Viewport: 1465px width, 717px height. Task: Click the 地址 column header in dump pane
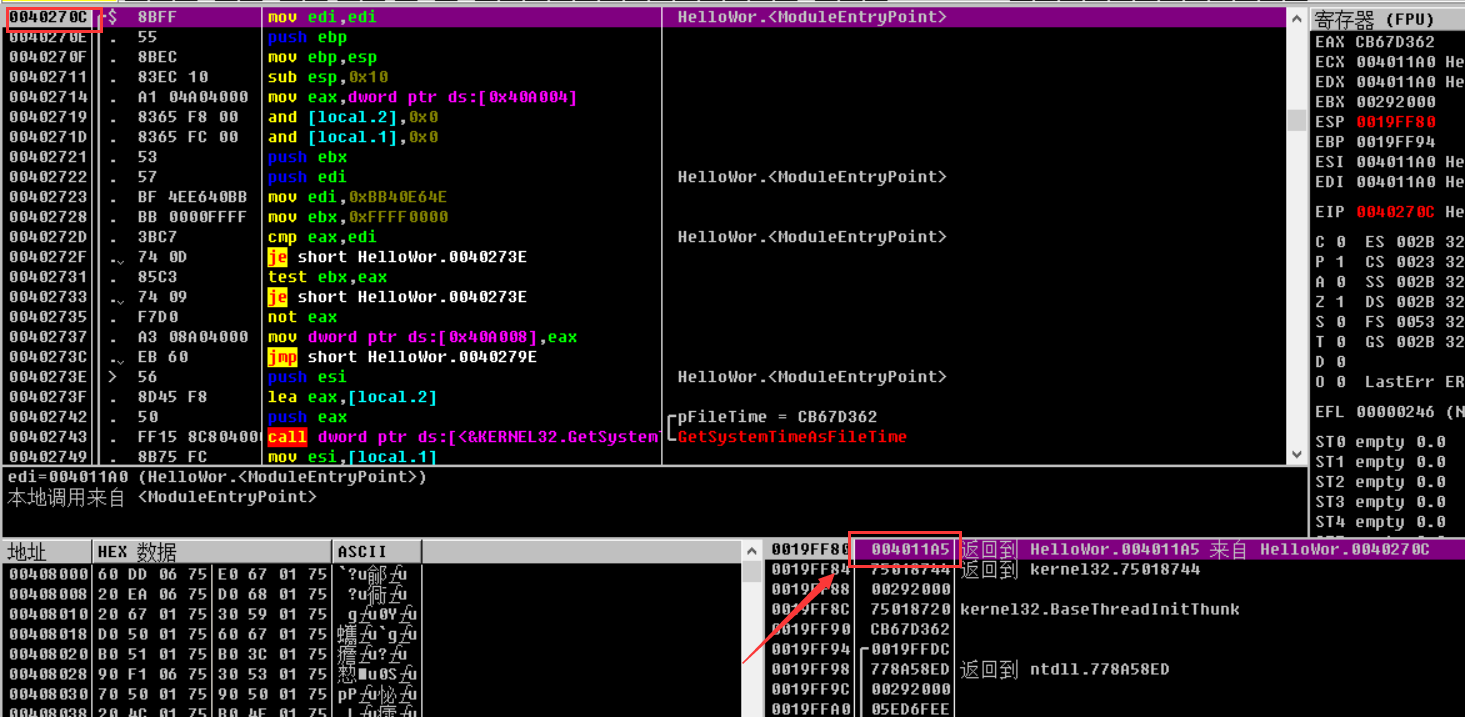click(47, 551)
